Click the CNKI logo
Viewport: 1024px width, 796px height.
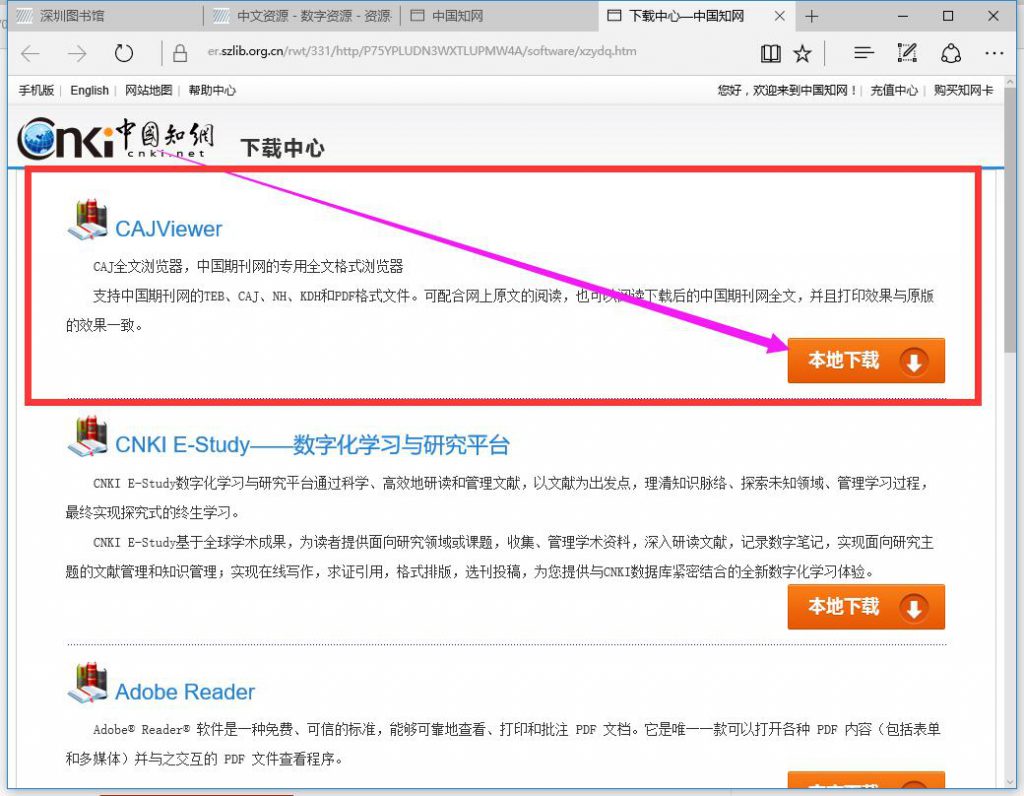[115, 138]
